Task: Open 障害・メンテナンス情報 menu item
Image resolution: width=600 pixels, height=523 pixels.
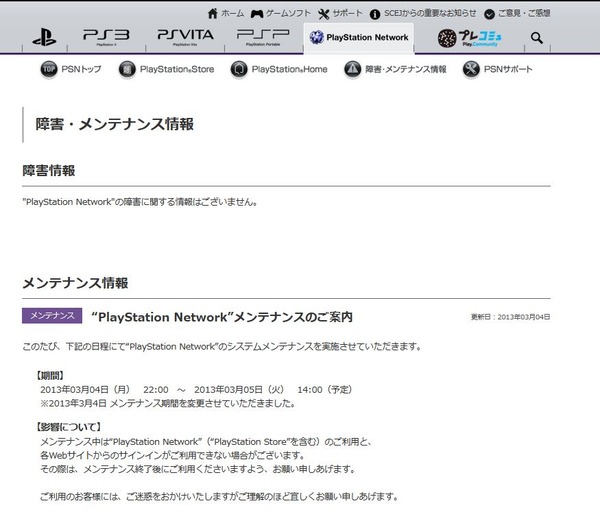Action: click(406, 69)
